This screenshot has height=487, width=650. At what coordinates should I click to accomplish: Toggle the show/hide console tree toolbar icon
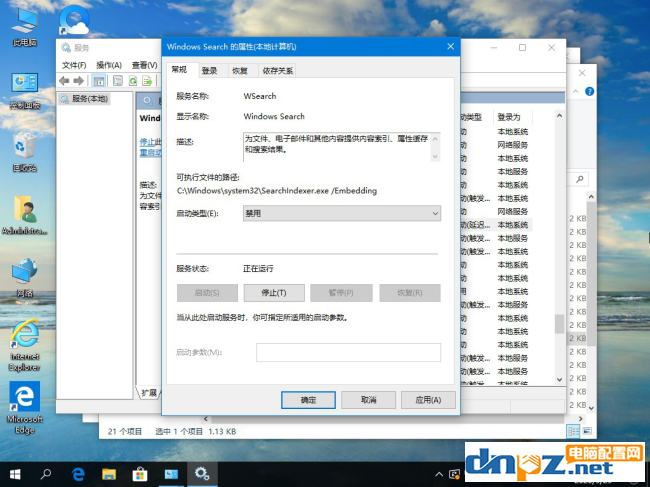pos(99,81)
